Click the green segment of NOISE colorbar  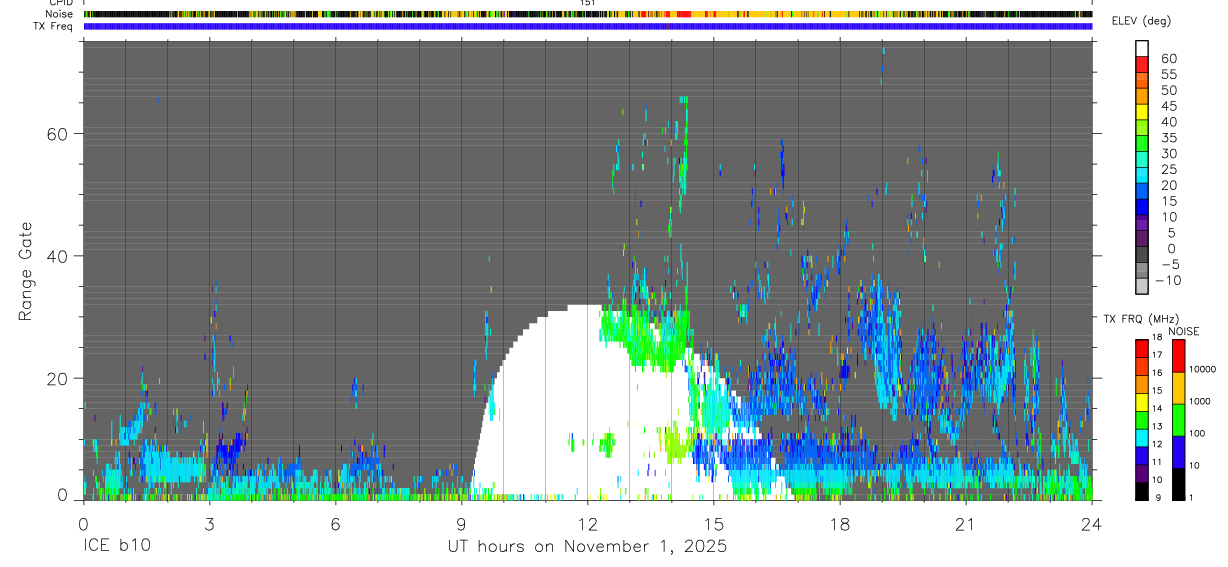click(x=1179, y=420)
